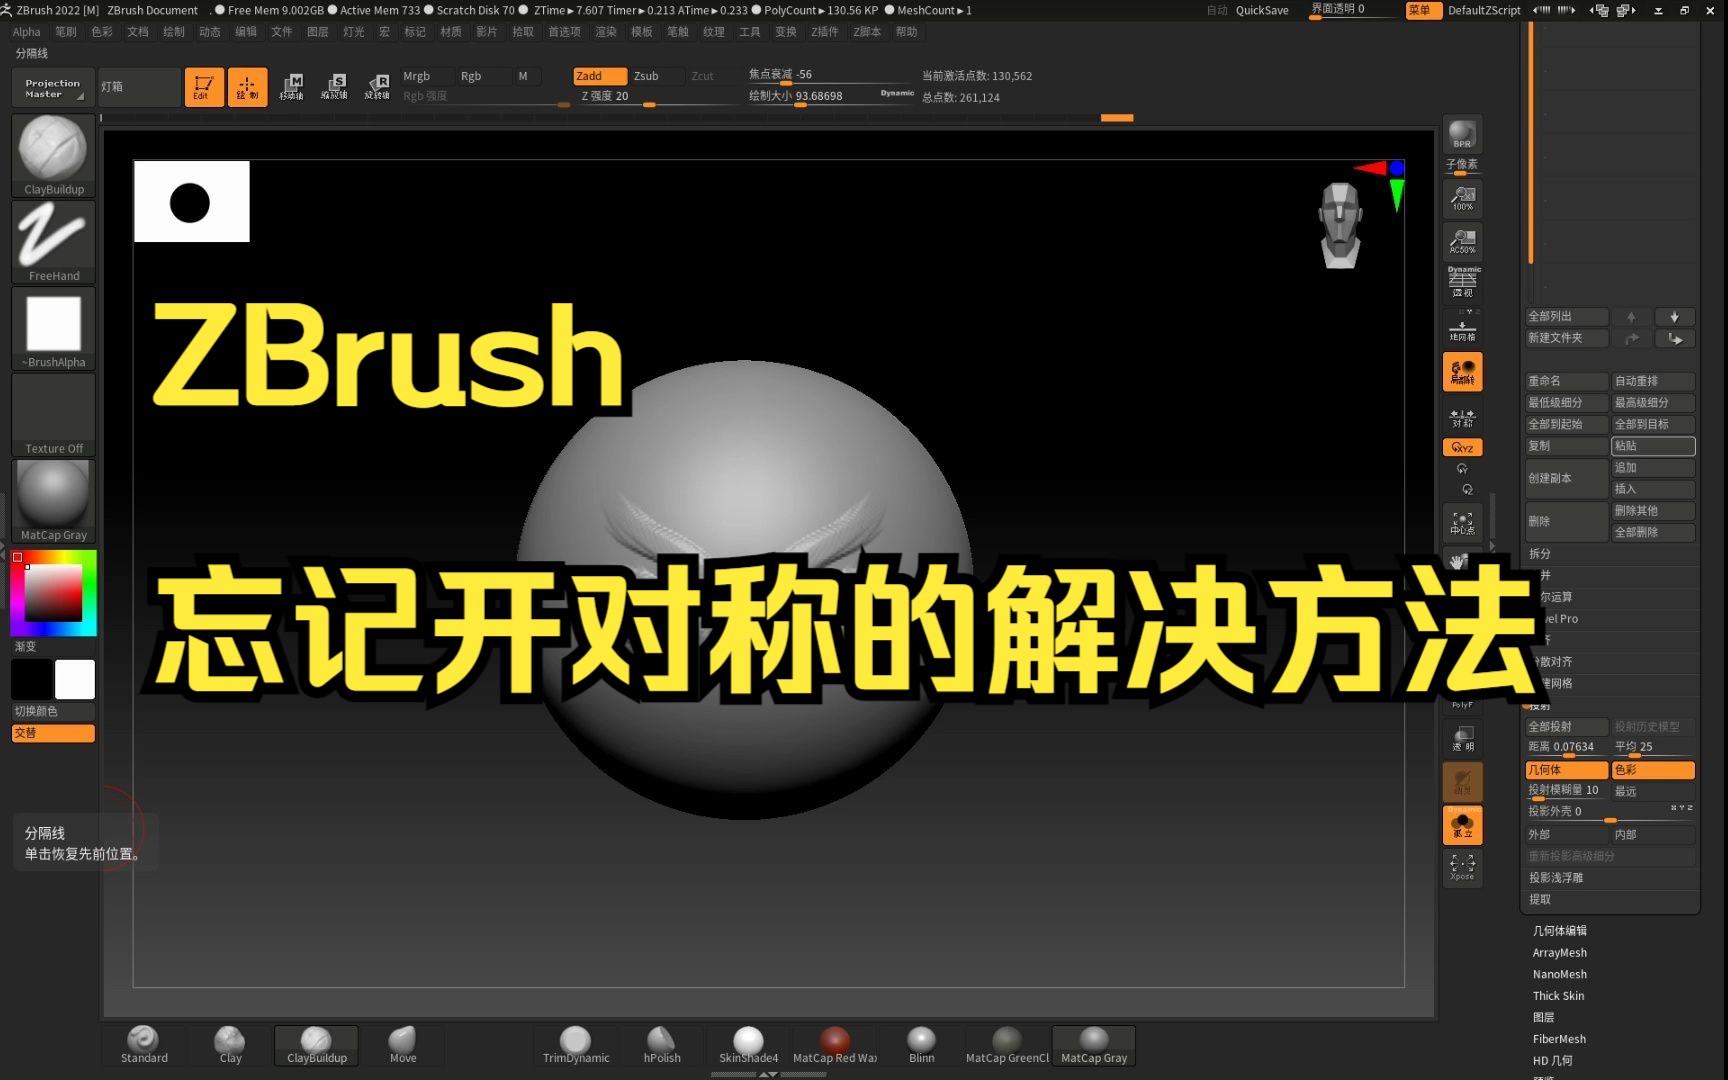1728x1080 pixels.
Task: Toggle the Dynamic perspective icon
Action: coord(1462,282)
